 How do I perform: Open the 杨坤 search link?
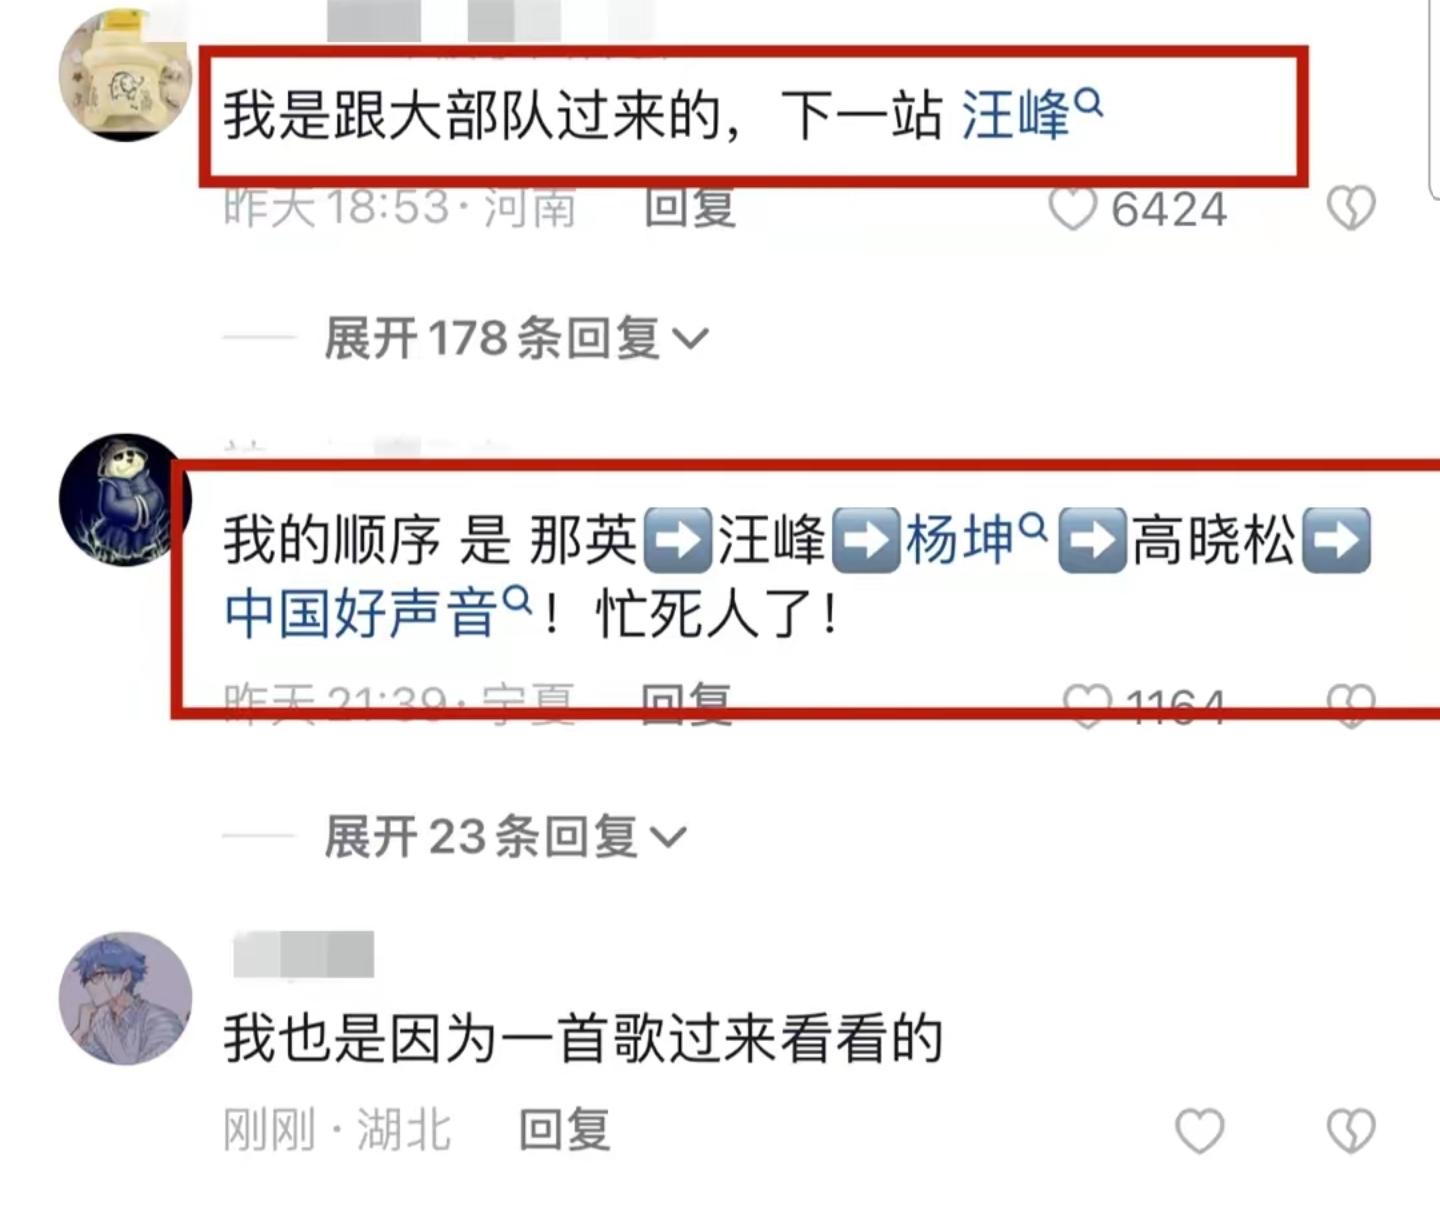(960, 540)
